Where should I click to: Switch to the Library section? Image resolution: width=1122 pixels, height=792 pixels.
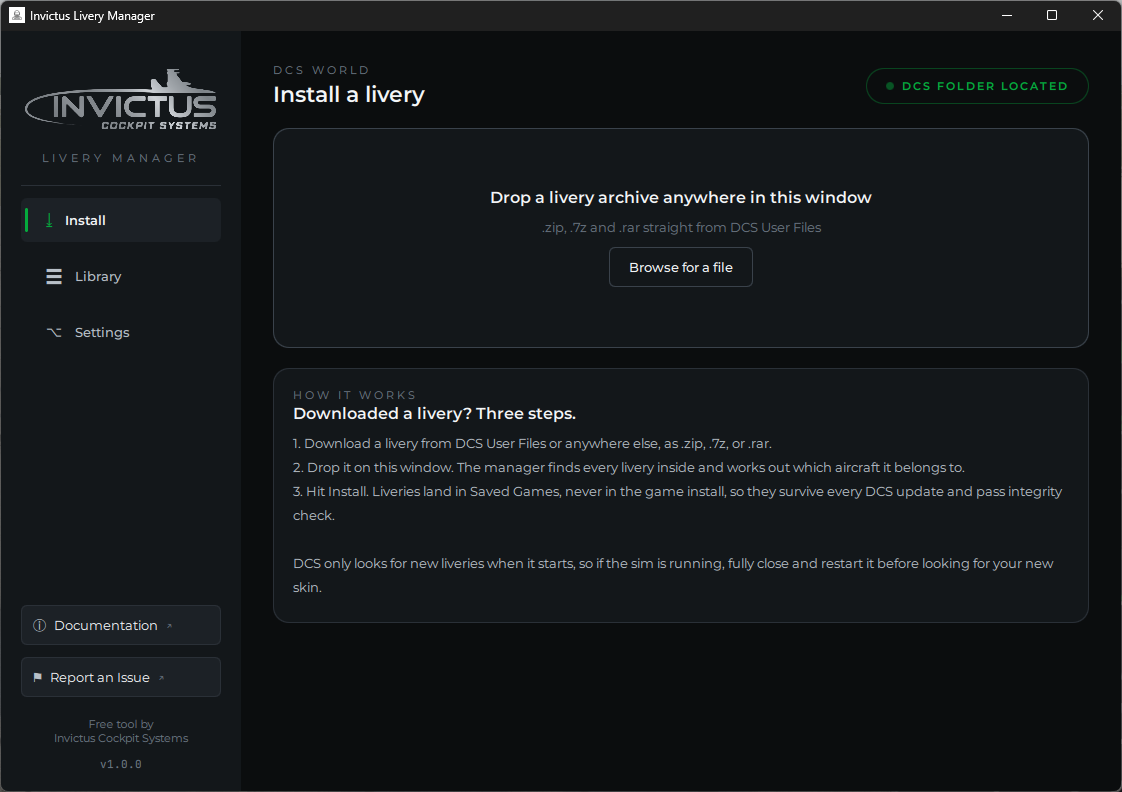pyautogui.click(x=121, y=276)
